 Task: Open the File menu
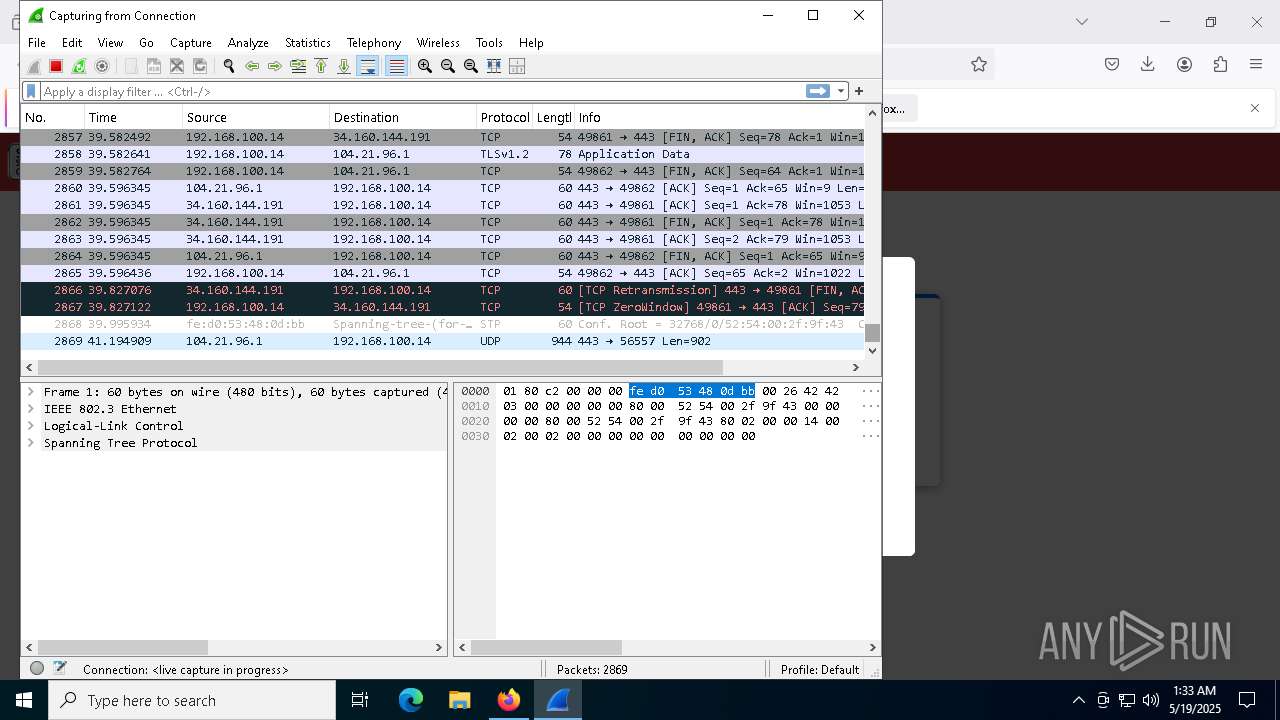[37, 43]
